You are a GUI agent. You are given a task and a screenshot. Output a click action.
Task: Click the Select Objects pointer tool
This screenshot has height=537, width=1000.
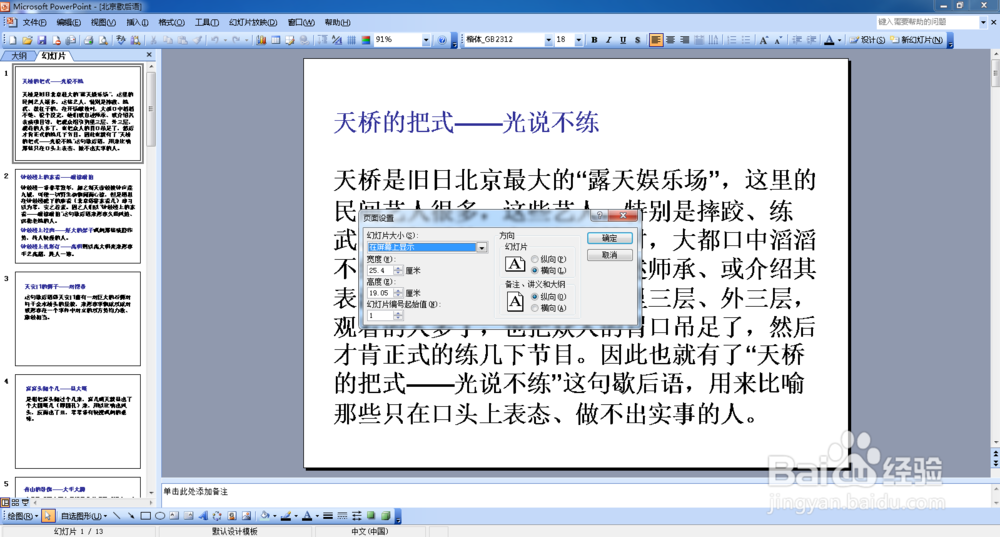coord(48,516)
